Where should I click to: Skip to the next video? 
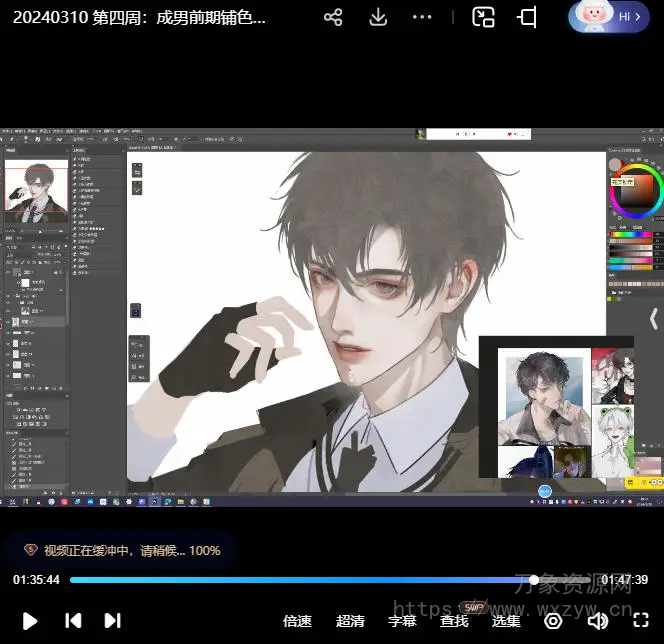[113, 620]
